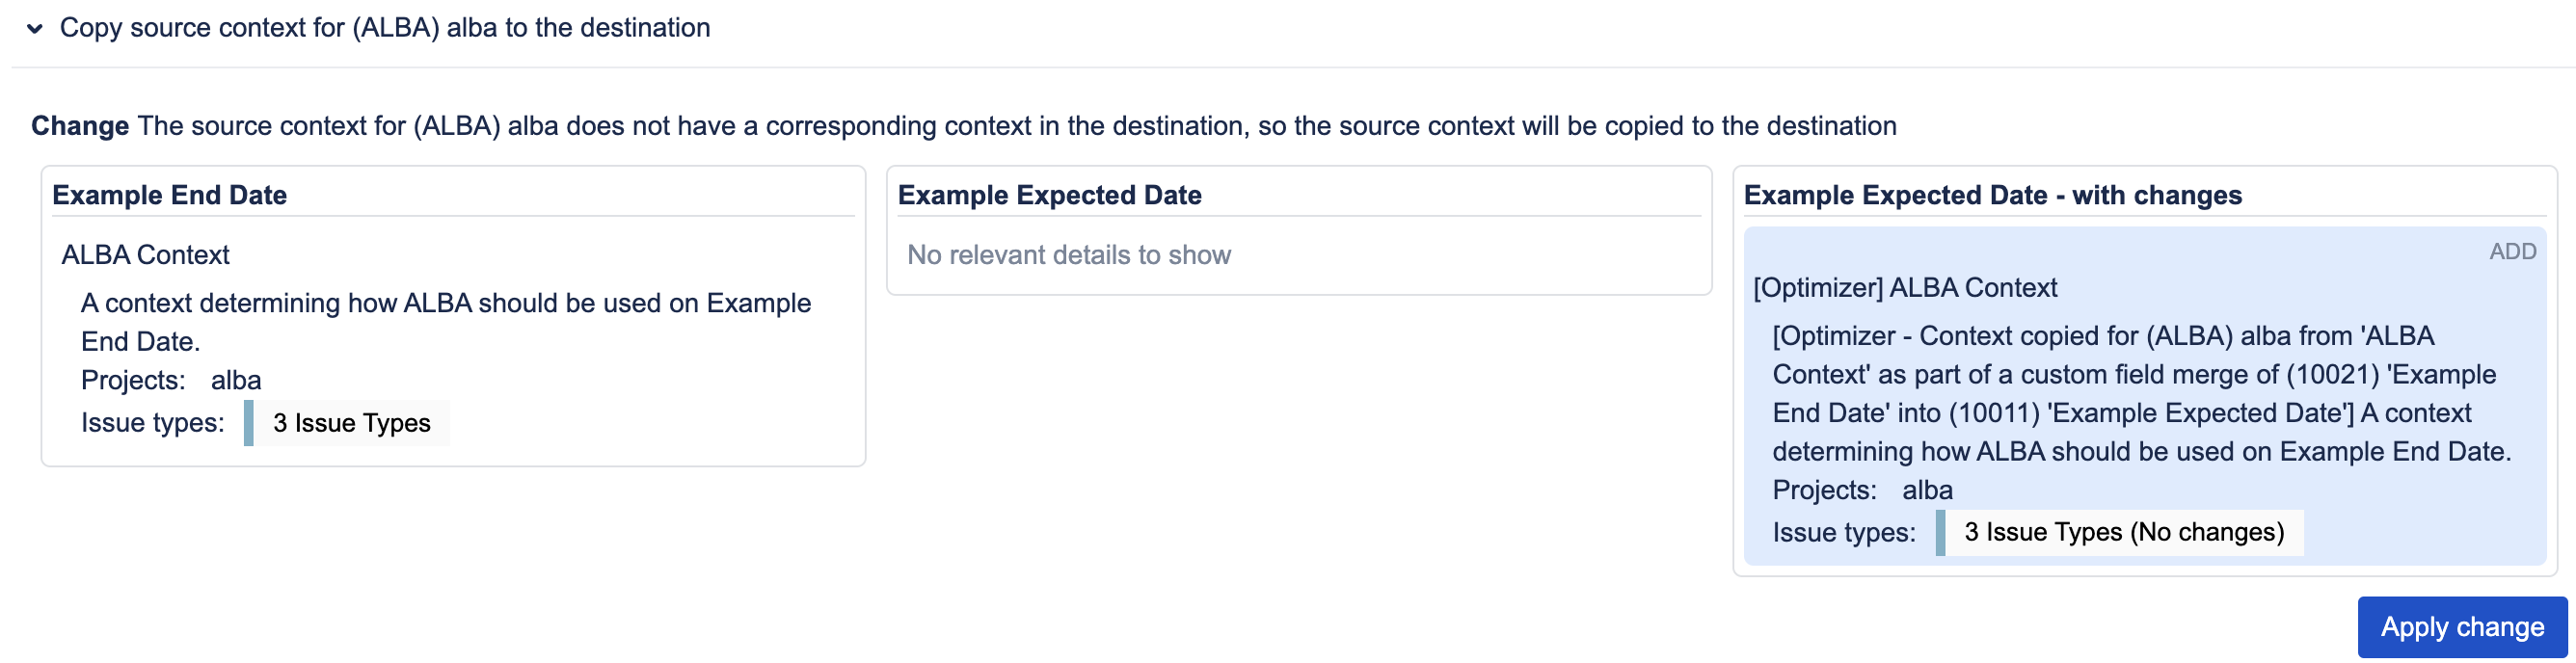Expand the '3 Issue Types' badge under Example End Date
Viewport: 2576px width, 663px height.
350,422
